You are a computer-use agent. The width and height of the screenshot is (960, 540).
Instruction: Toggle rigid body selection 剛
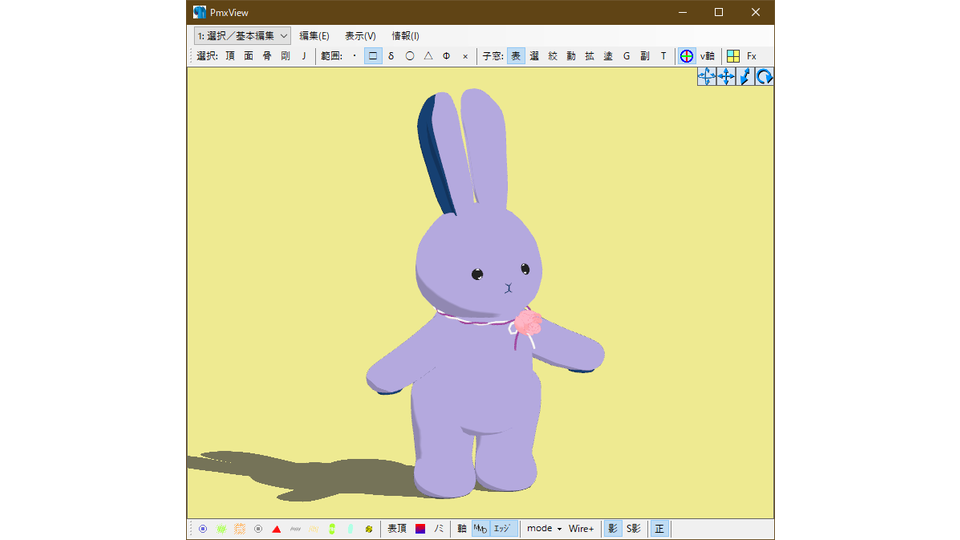(x=285, y=56)
